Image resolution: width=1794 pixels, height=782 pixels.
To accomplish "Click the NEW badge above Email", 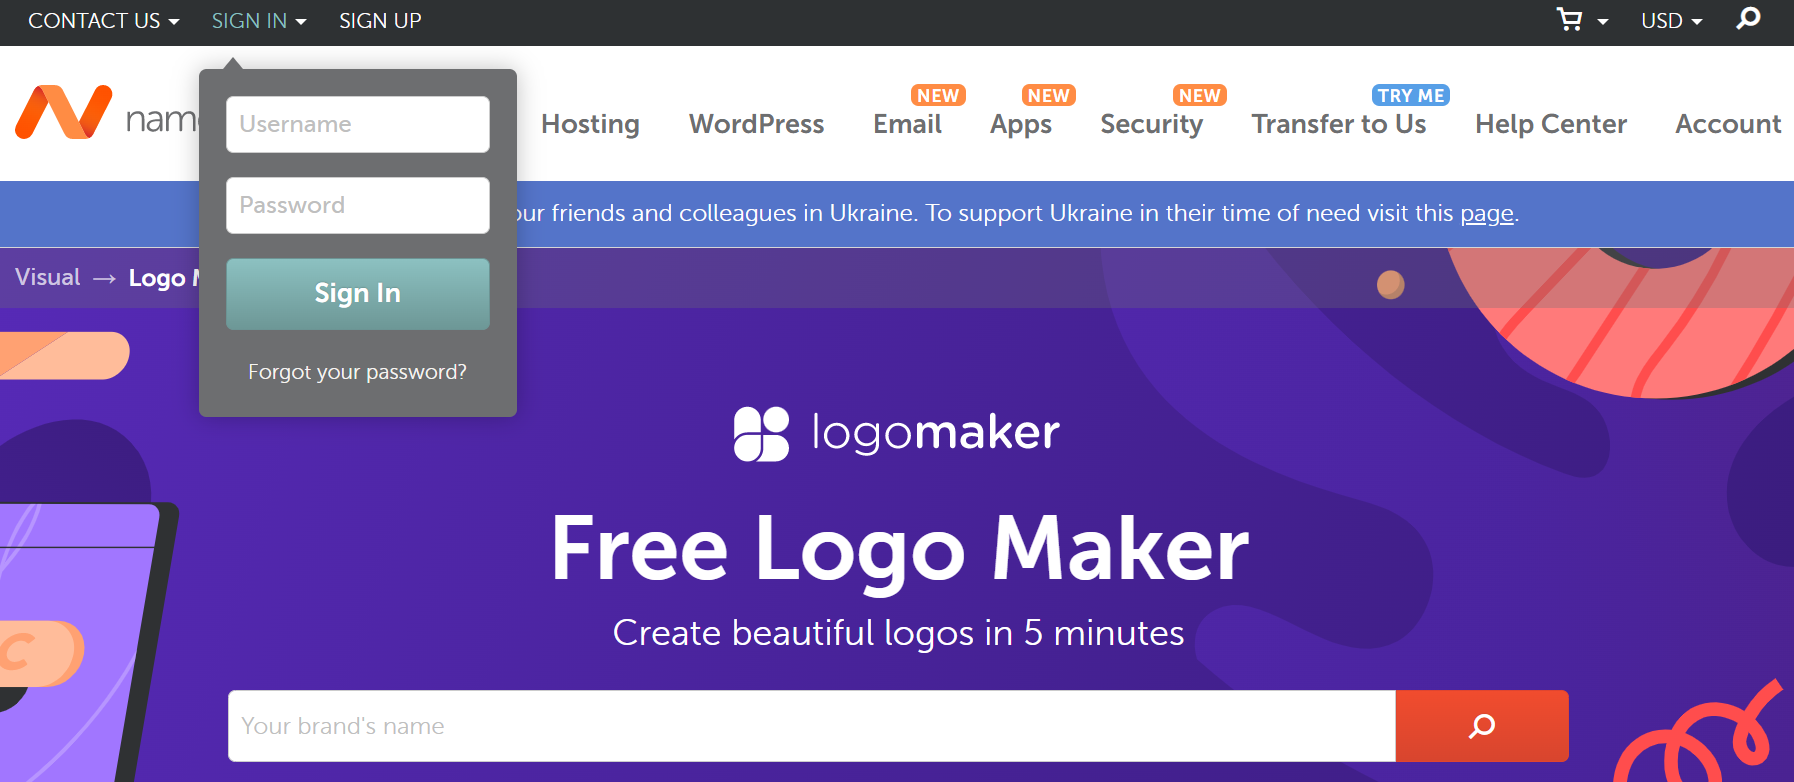I will (x=938, y=95).
